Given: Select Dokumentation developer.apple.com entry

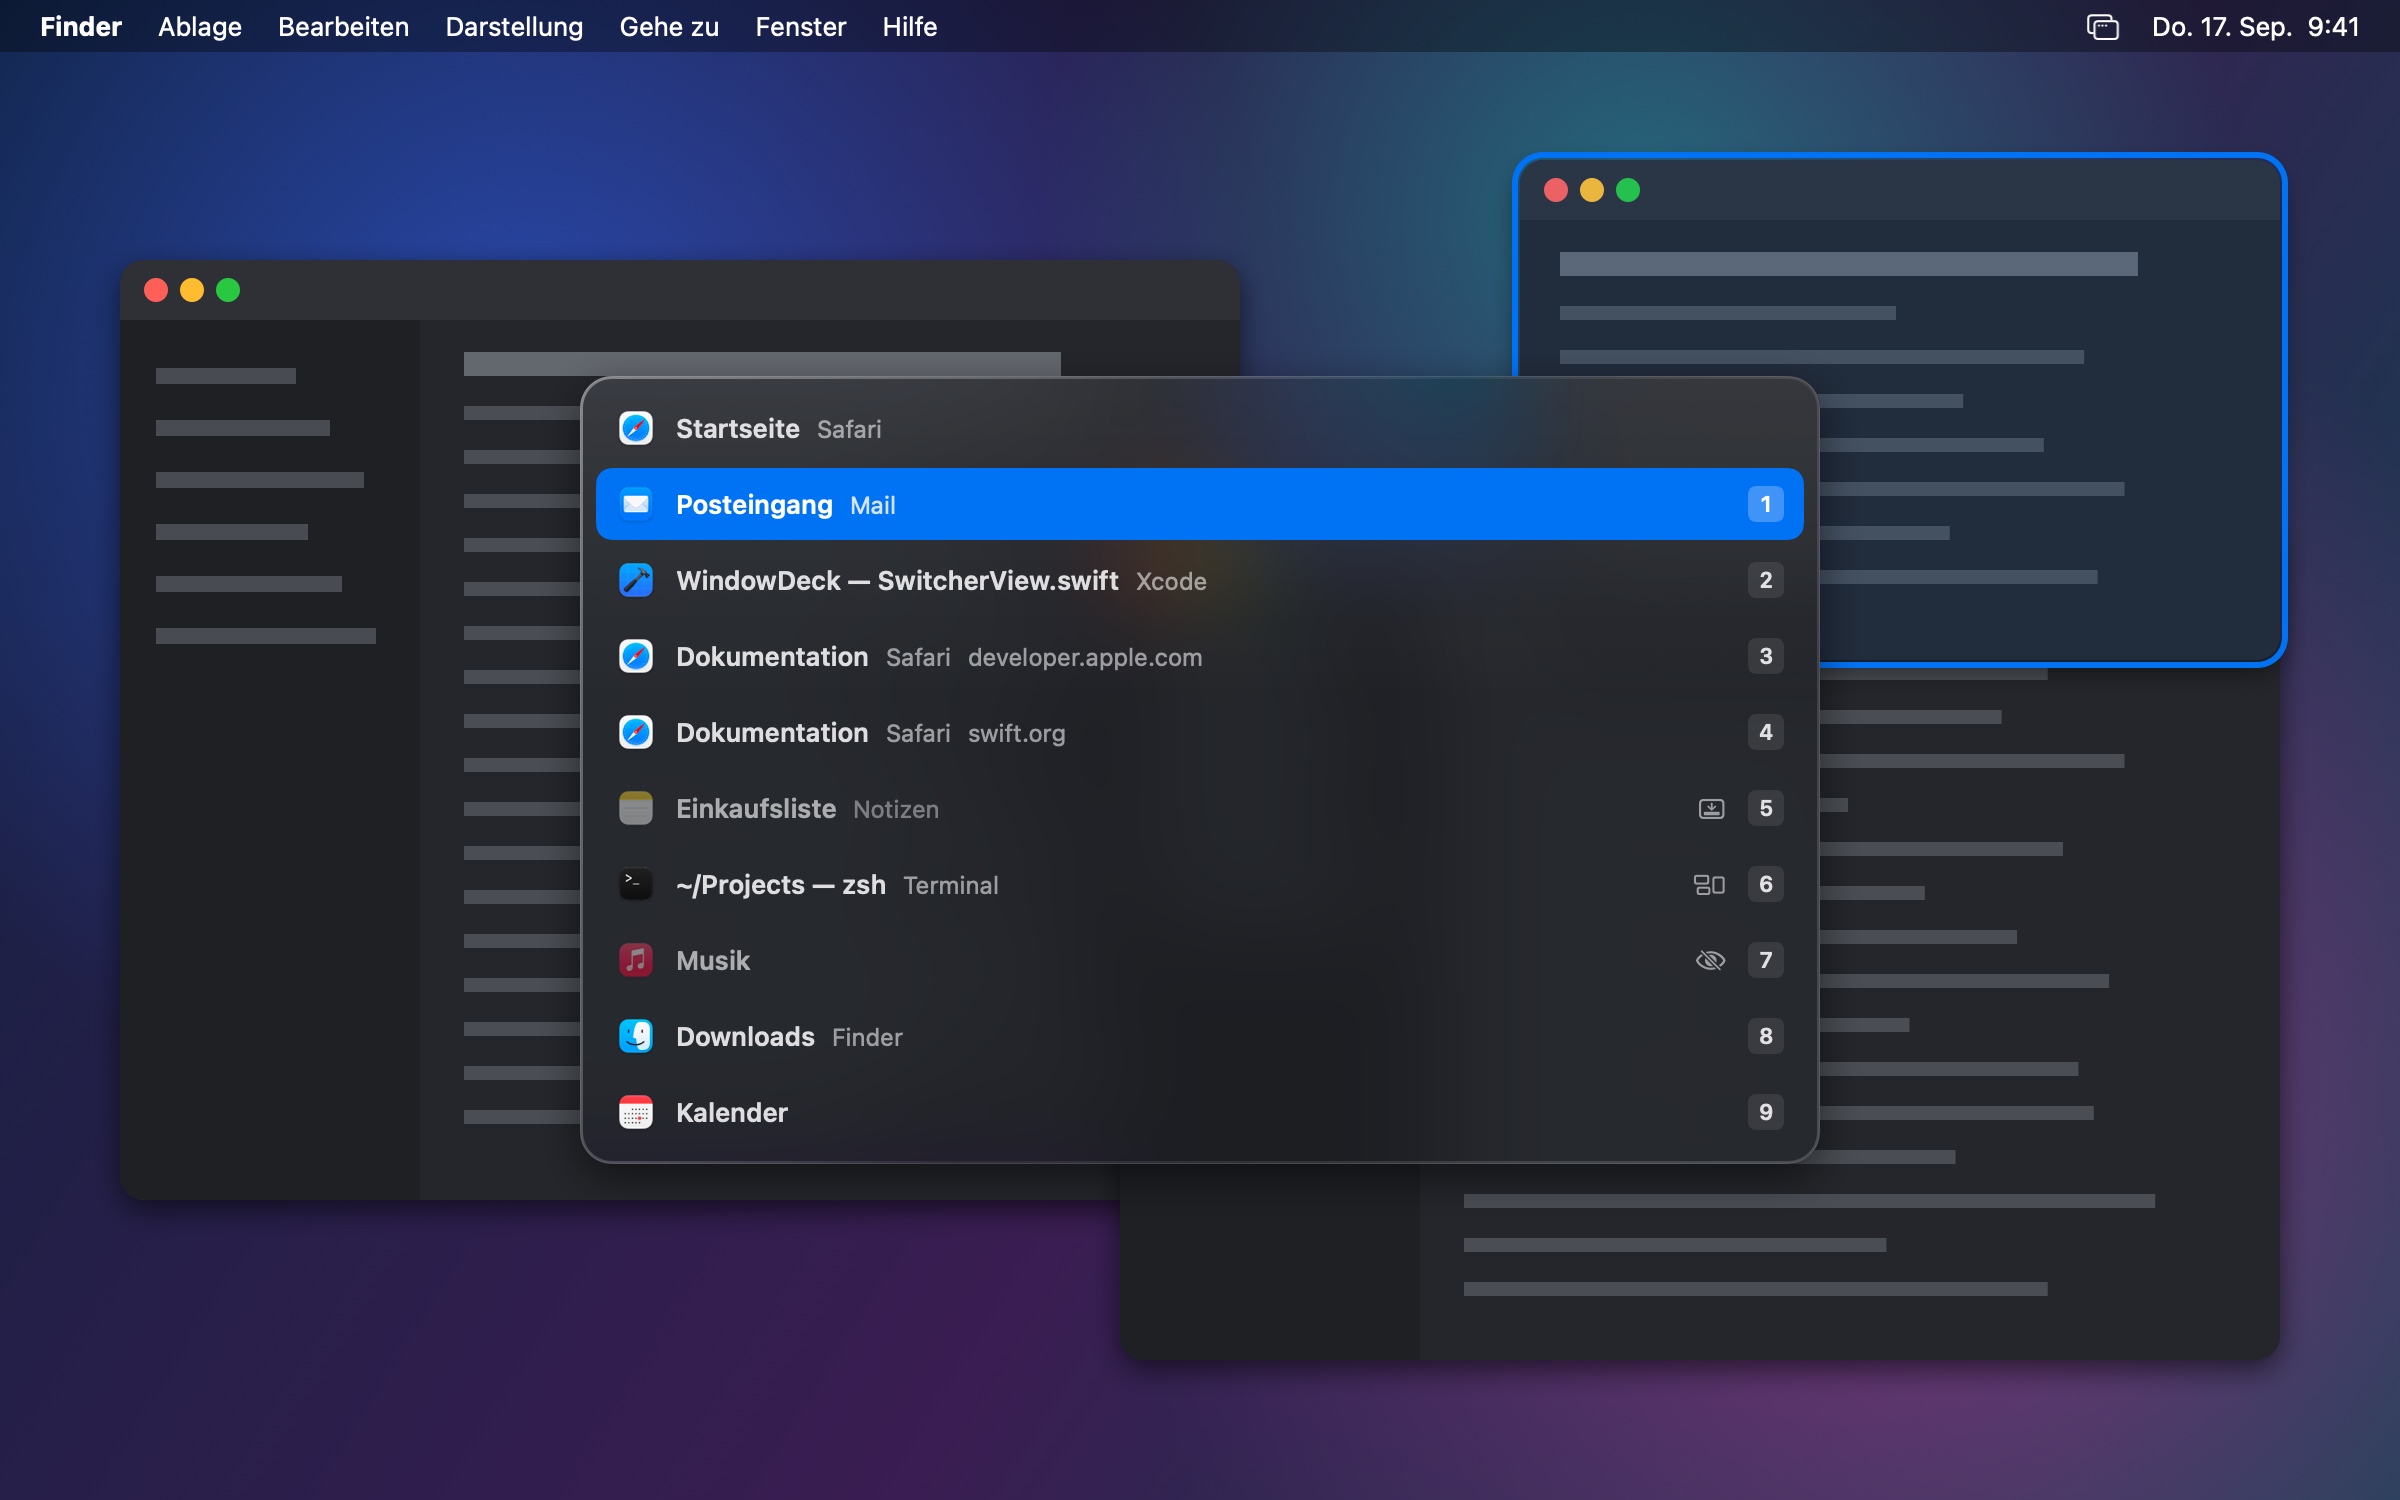Looking at the screenshot, I should [1200, 656].
